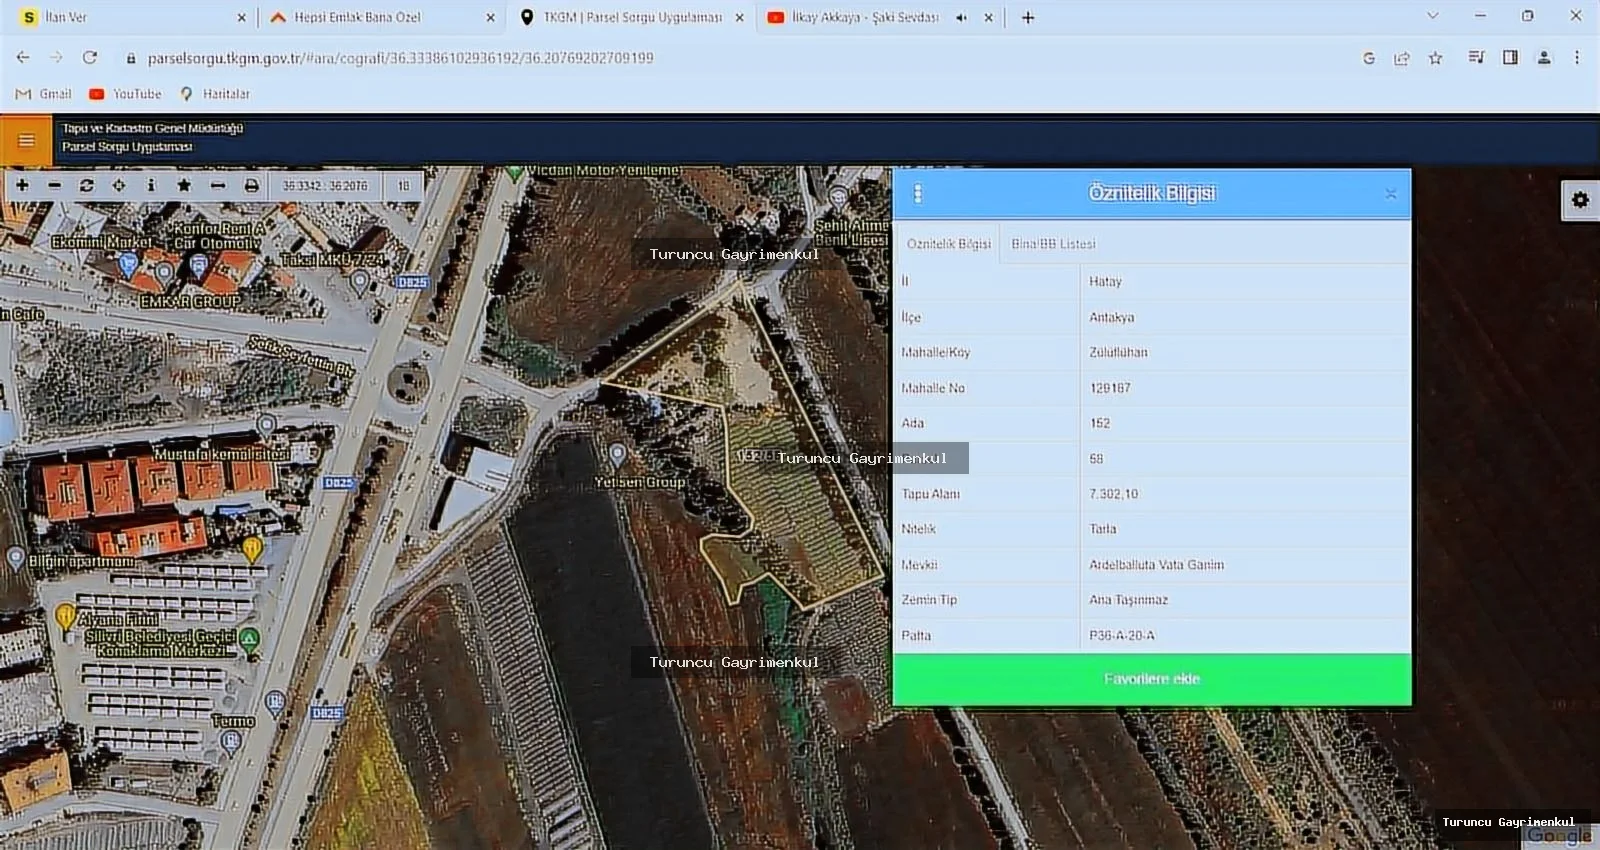Share this page icon in address bar

(x=1402, y=58)
